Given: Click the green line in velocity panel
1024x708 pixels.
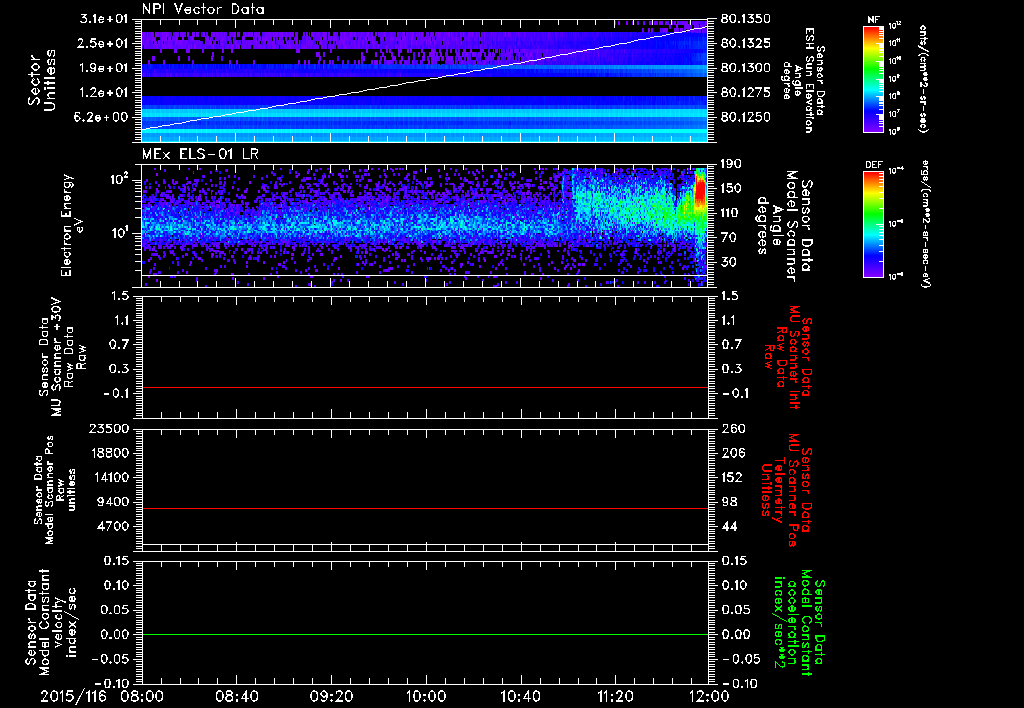Looking at the screenshot, I should pos(424,634).
